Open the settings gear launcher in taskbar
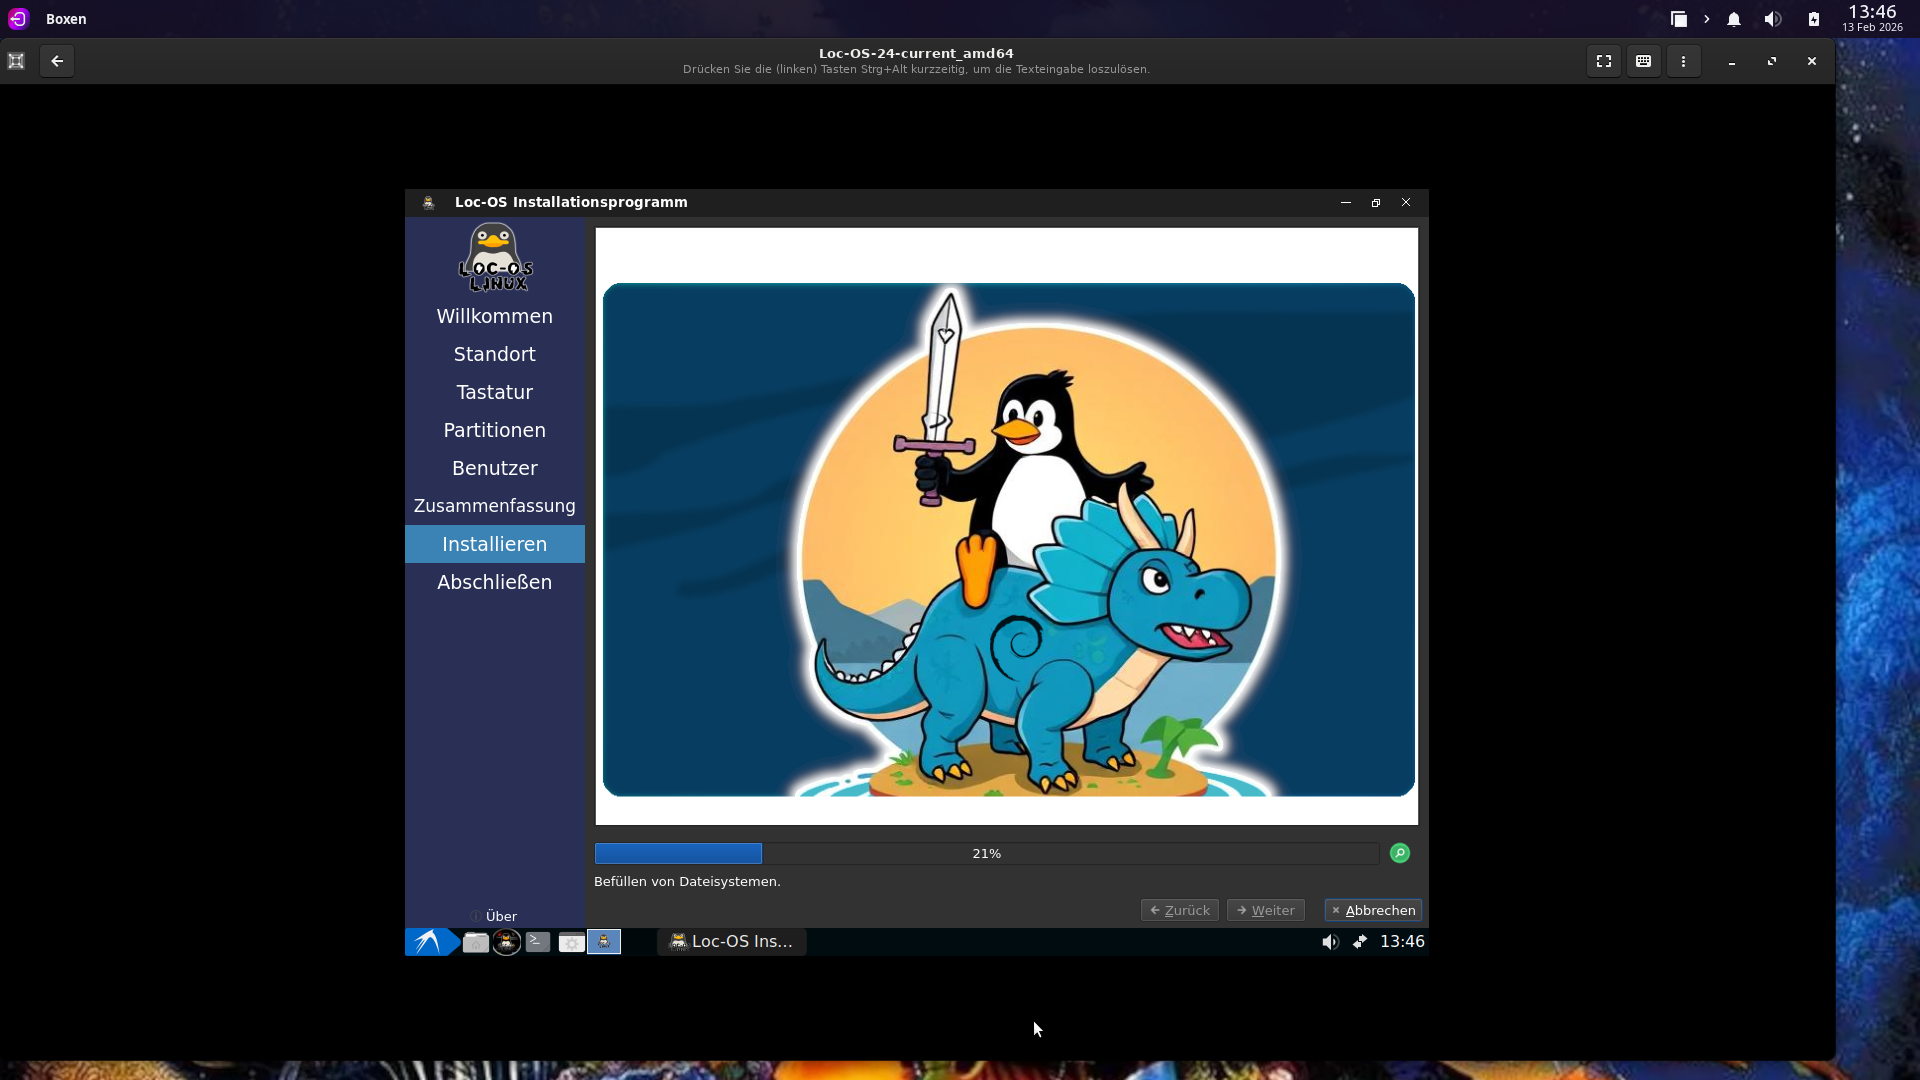 pos(571,942)
